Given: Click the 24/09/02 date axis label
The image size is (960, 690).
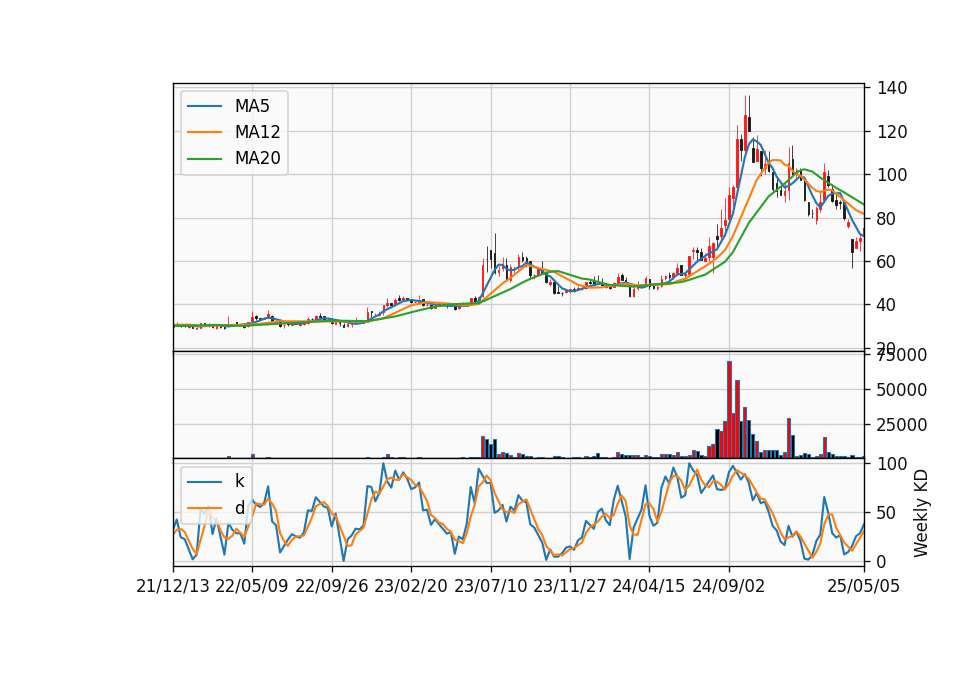Looking at the screenshot, I should click(729, 586).
